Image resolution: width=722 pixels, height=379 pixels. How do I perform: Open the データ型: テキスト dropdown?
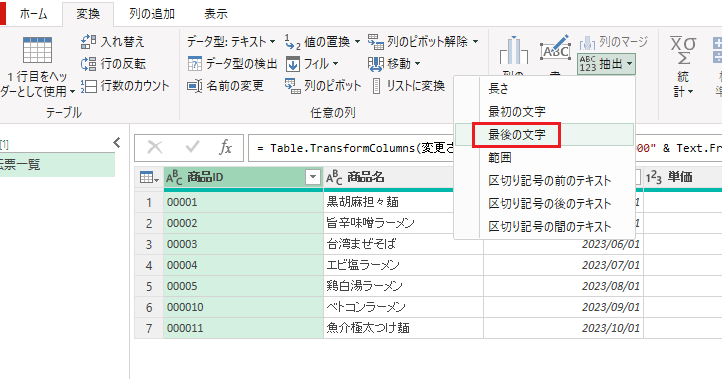[x=231, y=42]
